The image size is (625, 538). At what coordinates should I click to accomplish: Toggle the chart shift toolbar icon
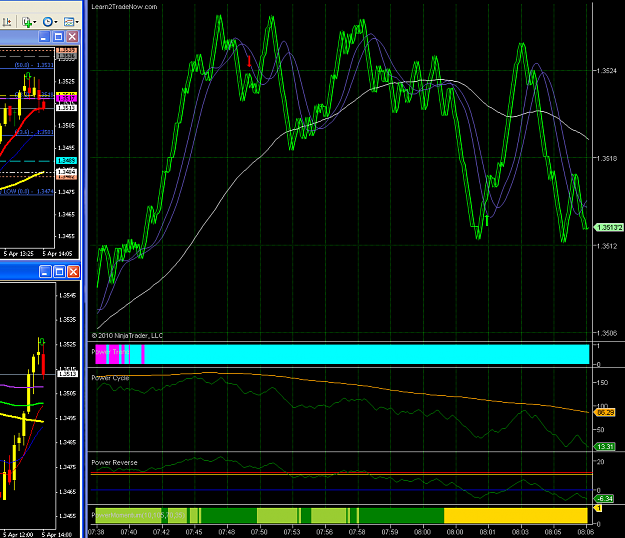pyautogui.click(x=7, y=22)
